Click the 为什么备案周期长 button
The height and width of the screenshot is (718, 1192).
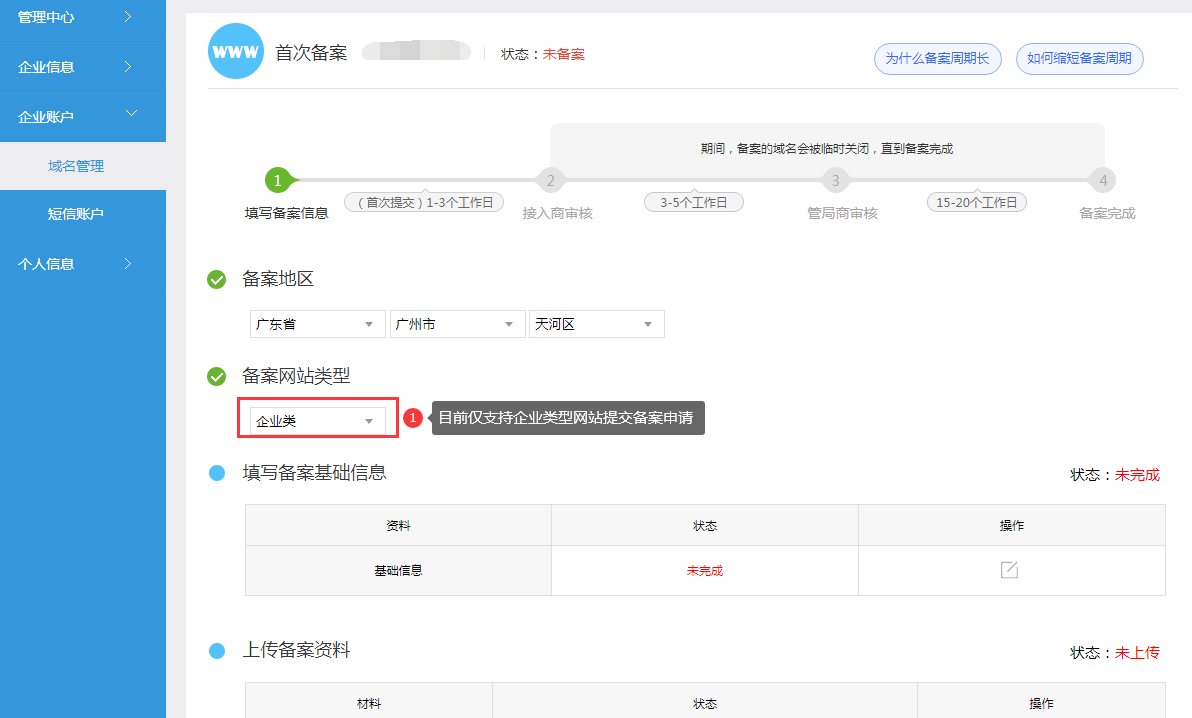(937, 59)
